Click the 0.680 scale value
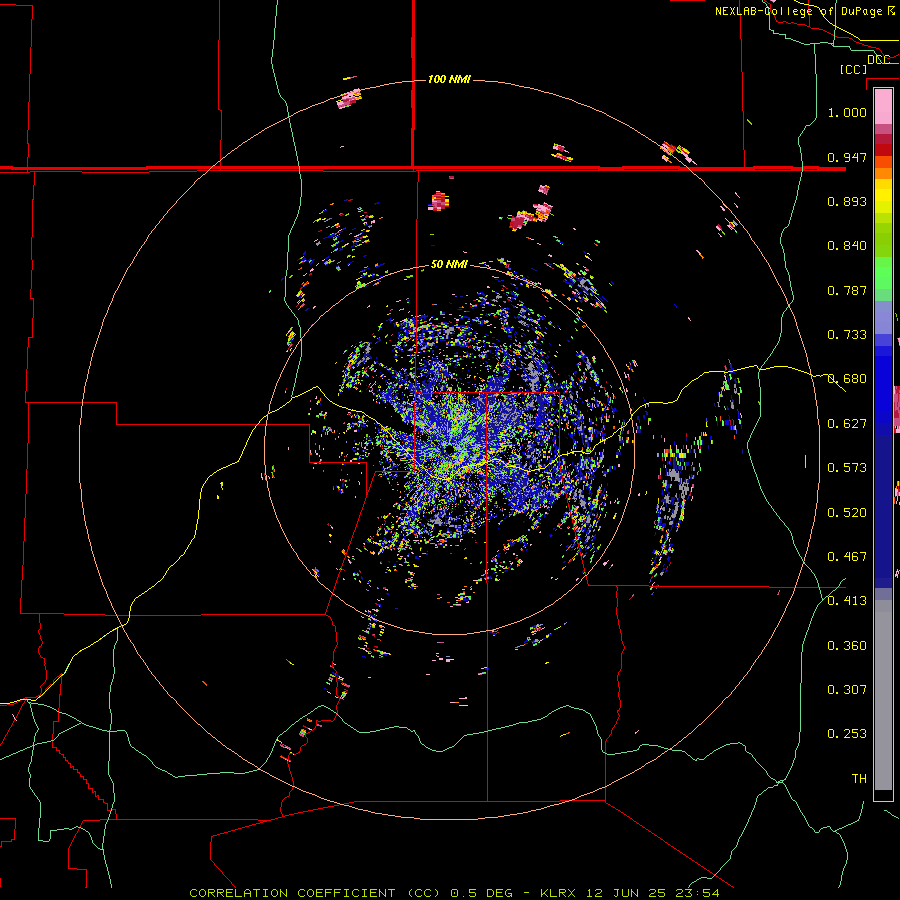 tap(847, 379)
